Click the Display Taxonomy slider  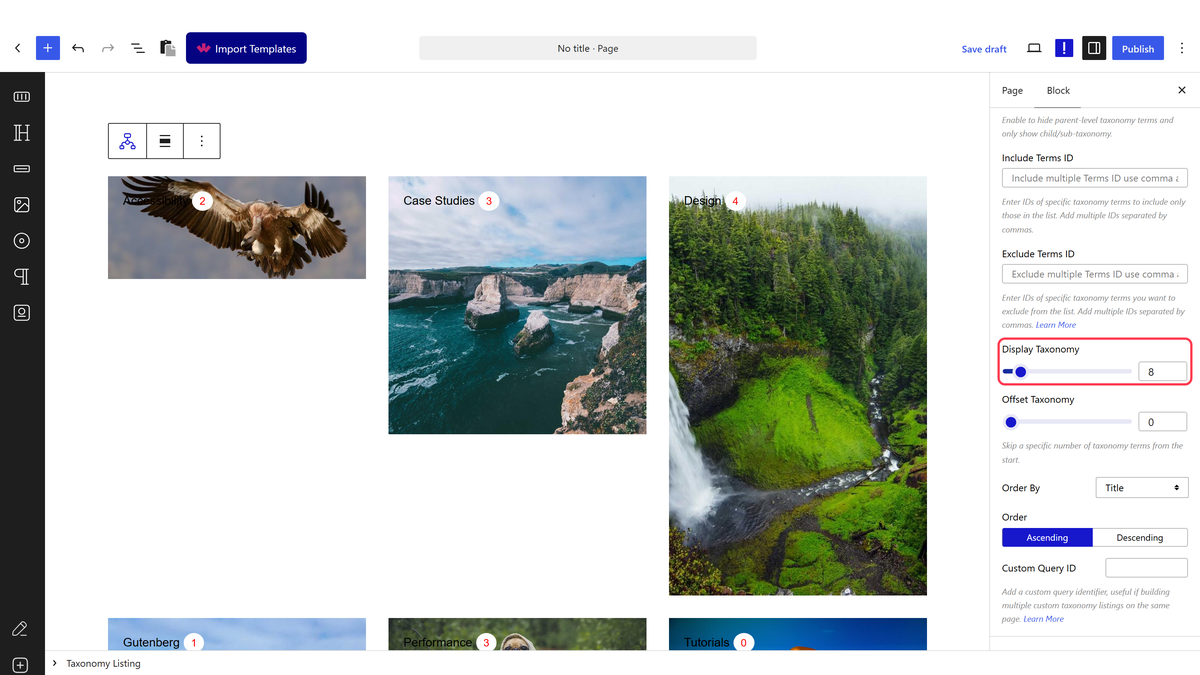pyautogui.click(x=1067, y=372)
